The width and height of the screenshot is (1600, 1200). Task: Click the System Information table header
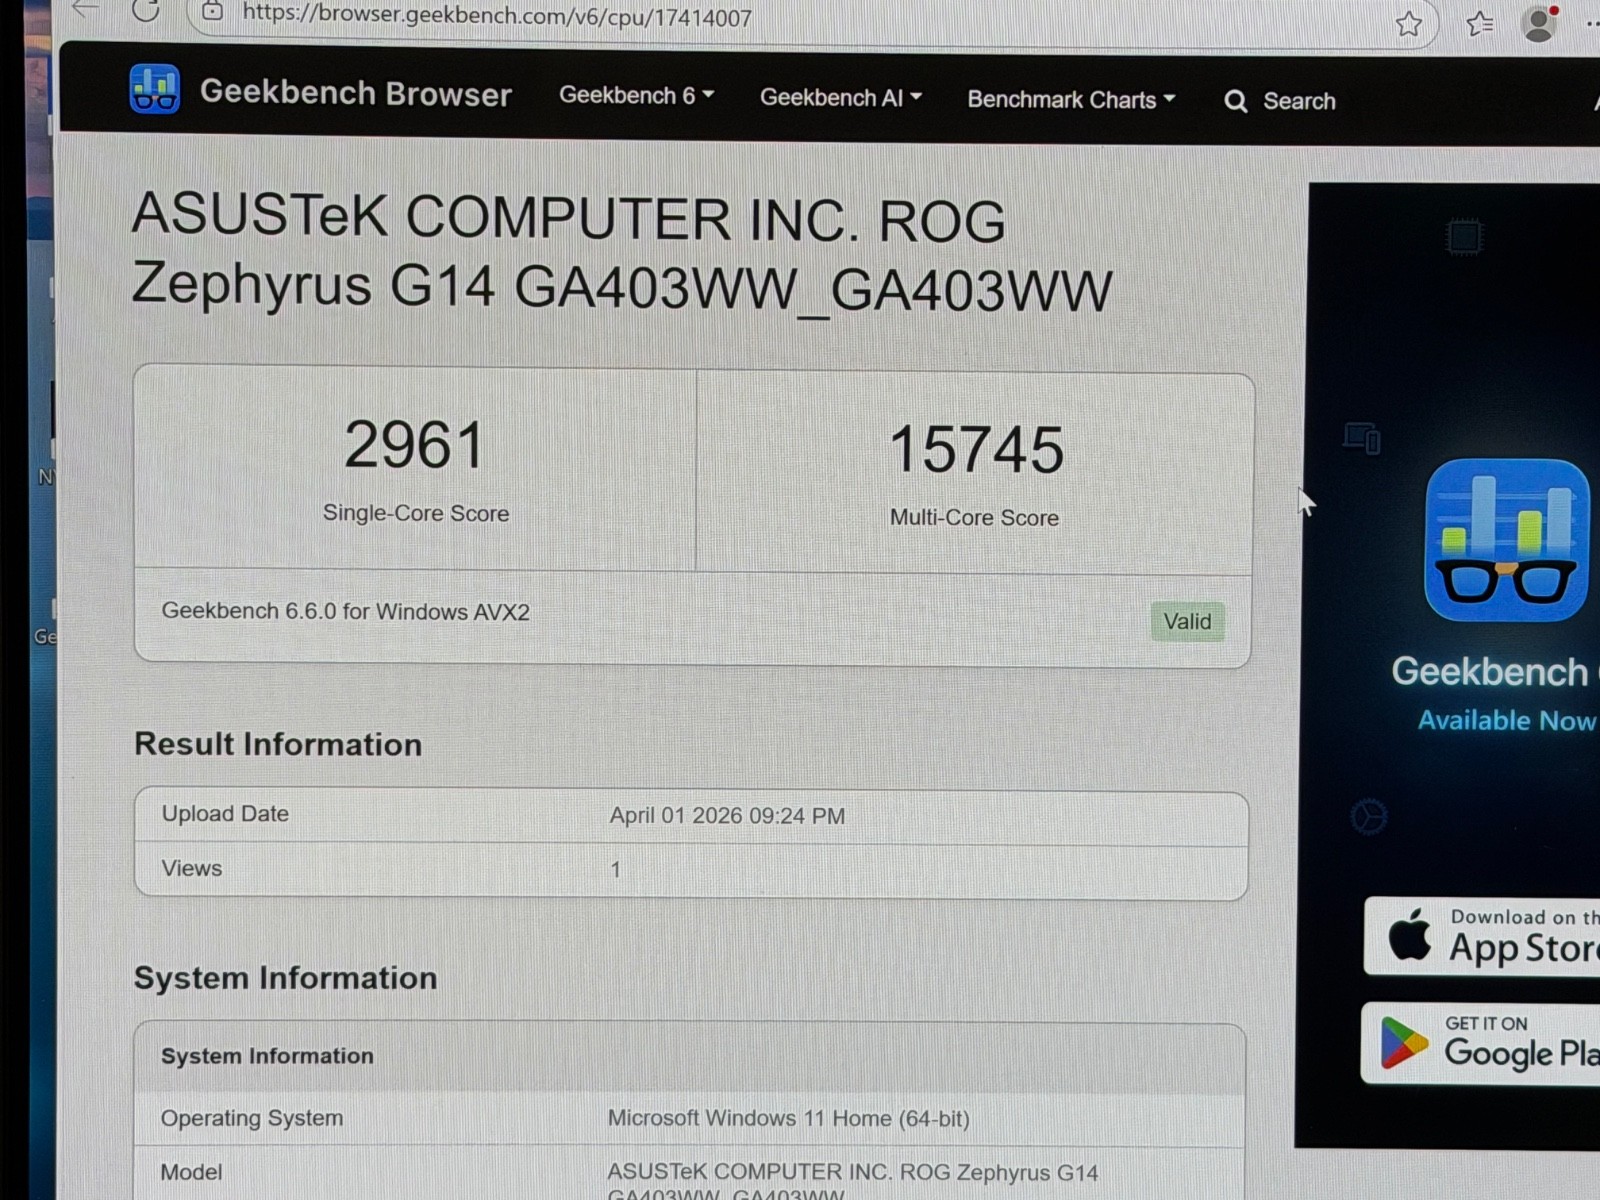coord(267,1056)
